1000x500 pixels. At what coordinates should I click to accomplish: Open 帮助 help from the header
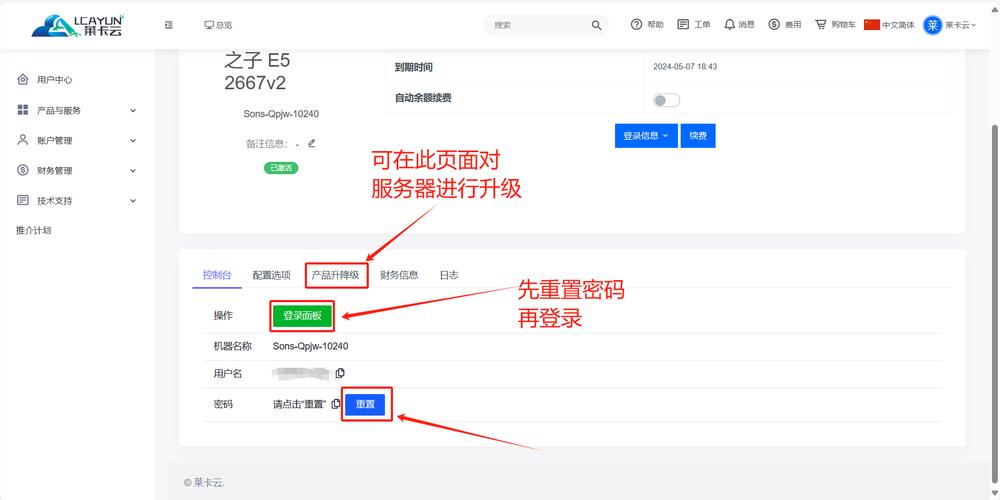[647, 25]
